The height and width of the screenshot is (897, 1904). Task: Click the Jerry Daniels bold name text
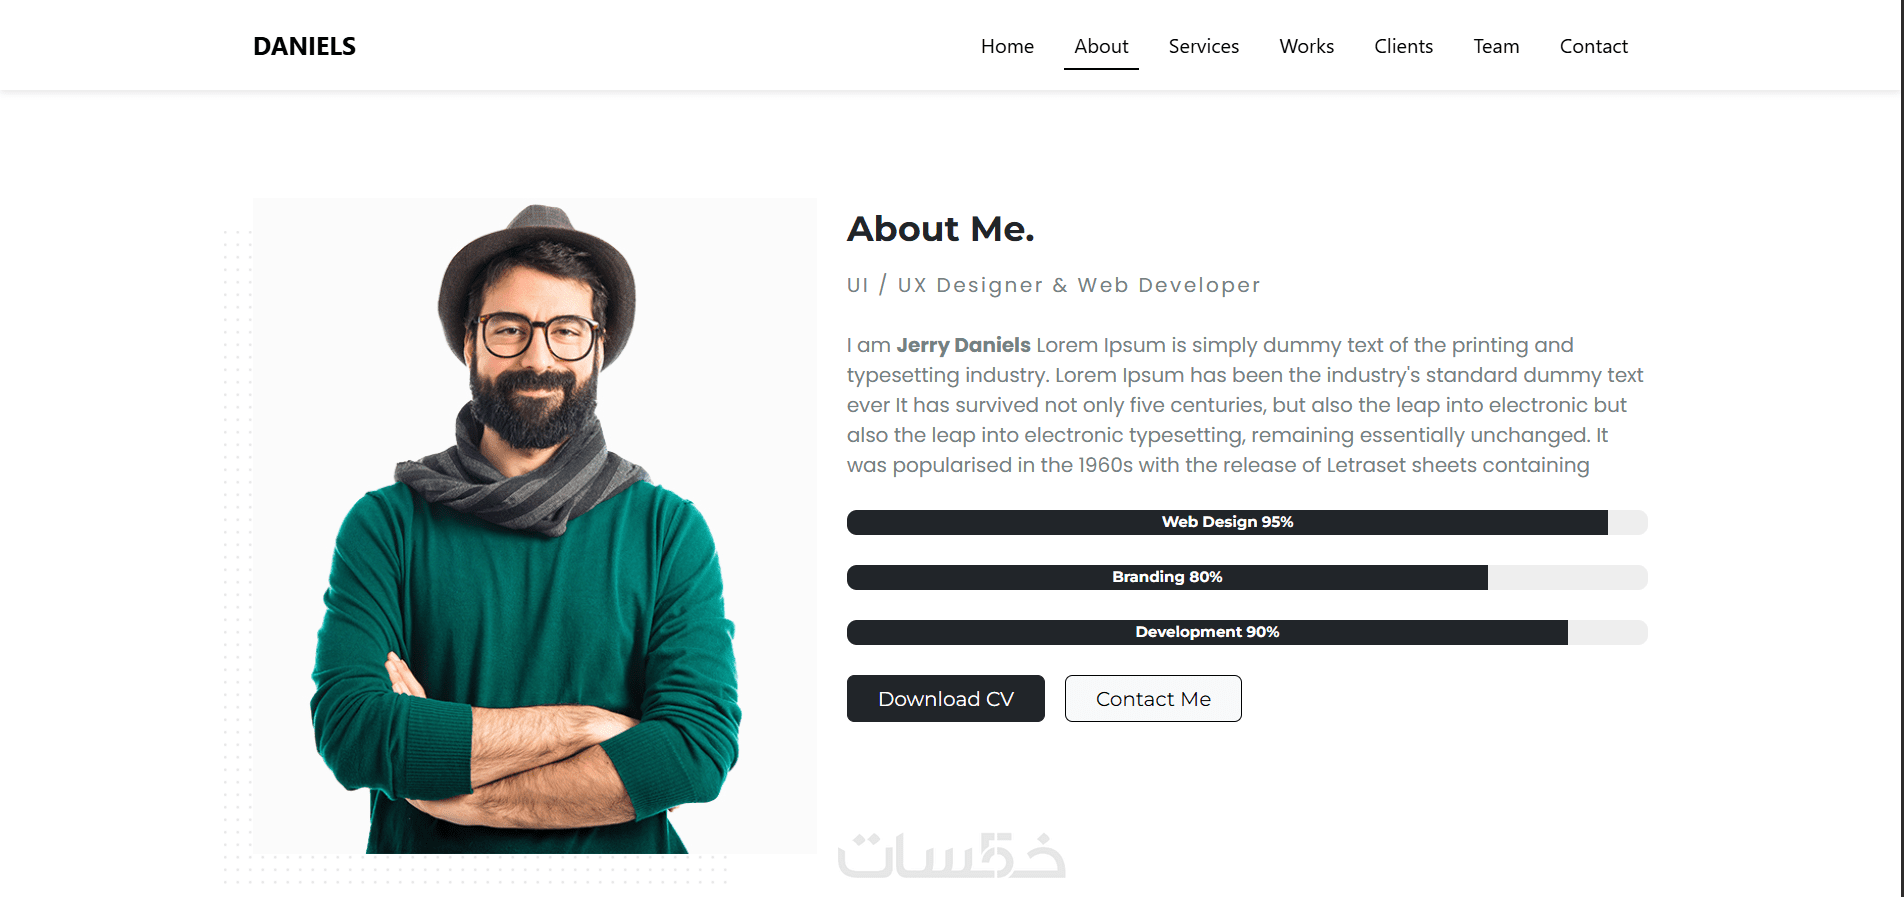[963, 345]
